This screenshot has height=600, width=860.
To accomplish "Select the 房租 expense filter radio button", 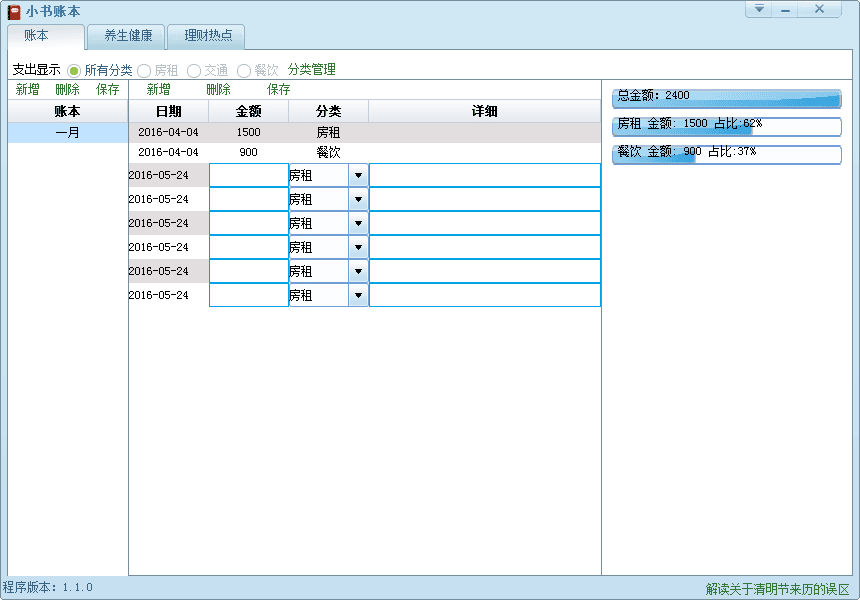I will (145, 70).
